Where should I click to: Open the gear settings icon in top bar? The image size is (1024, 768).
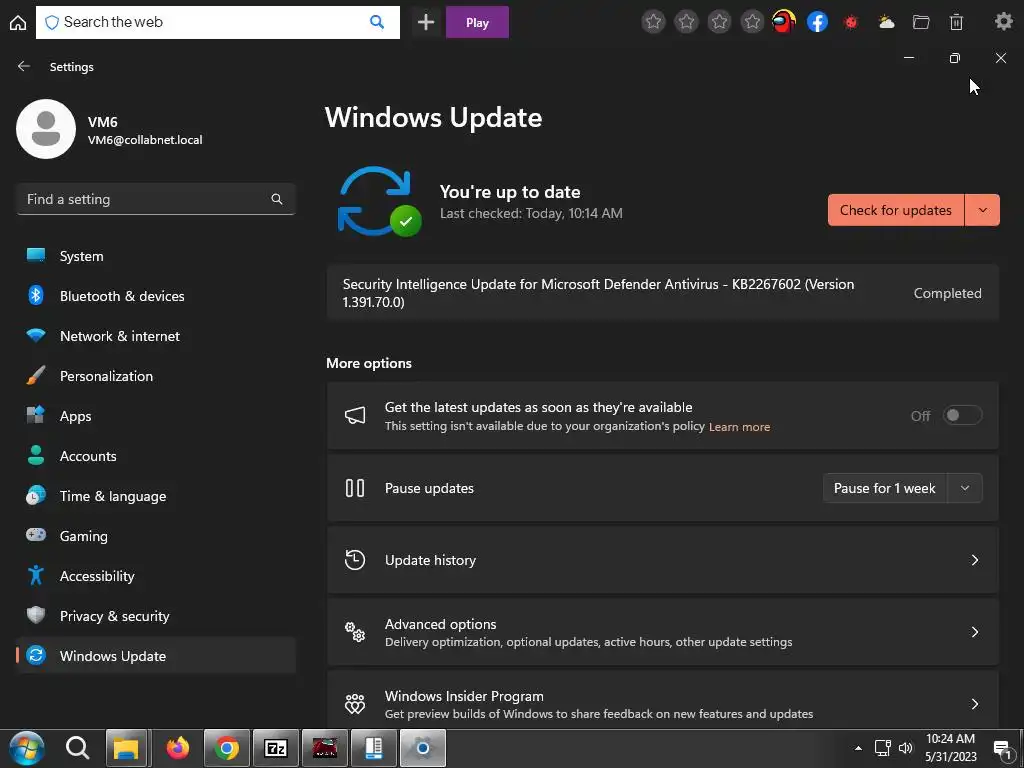pos(1004,22)
